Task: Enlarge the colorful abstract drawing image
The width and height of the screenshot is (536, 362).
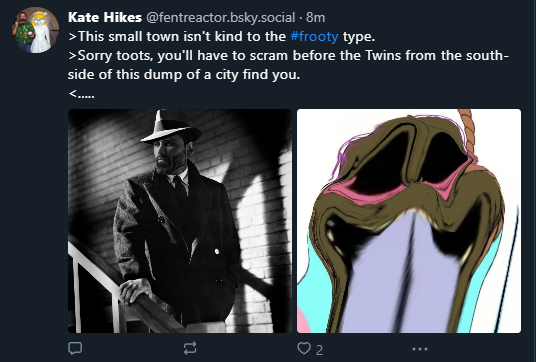Action: (409, 221)
